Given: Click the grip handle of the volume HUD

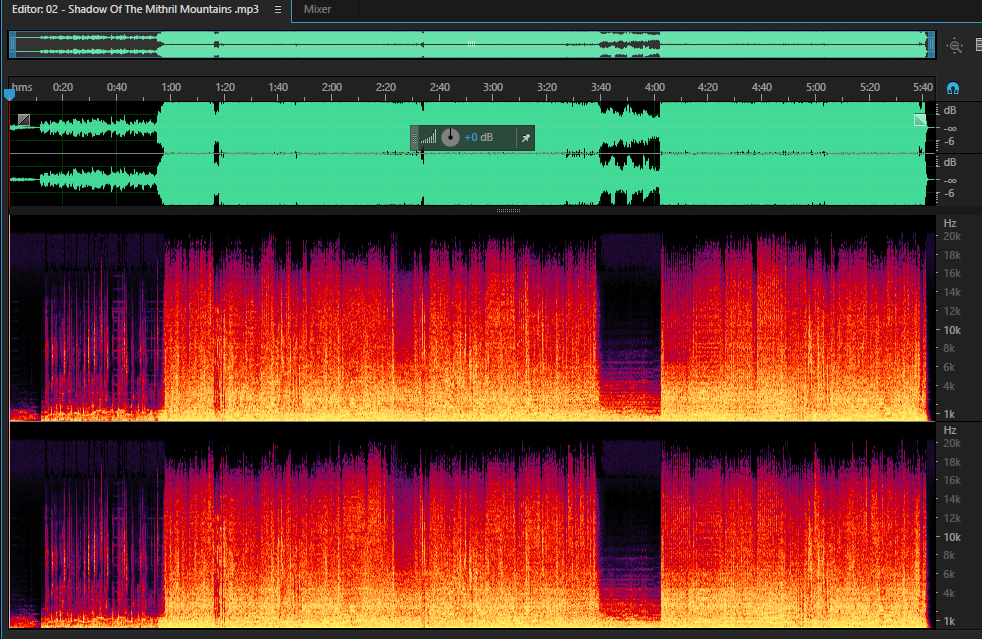Looking at the screenshot, I should (414, 138).
